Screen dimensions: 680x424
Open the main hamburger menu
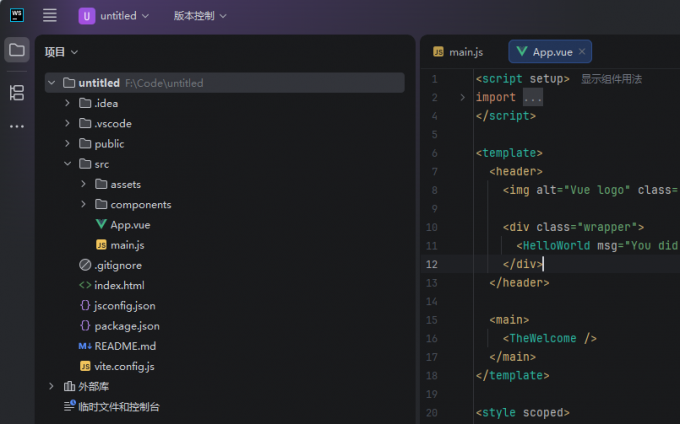[49, 16]
